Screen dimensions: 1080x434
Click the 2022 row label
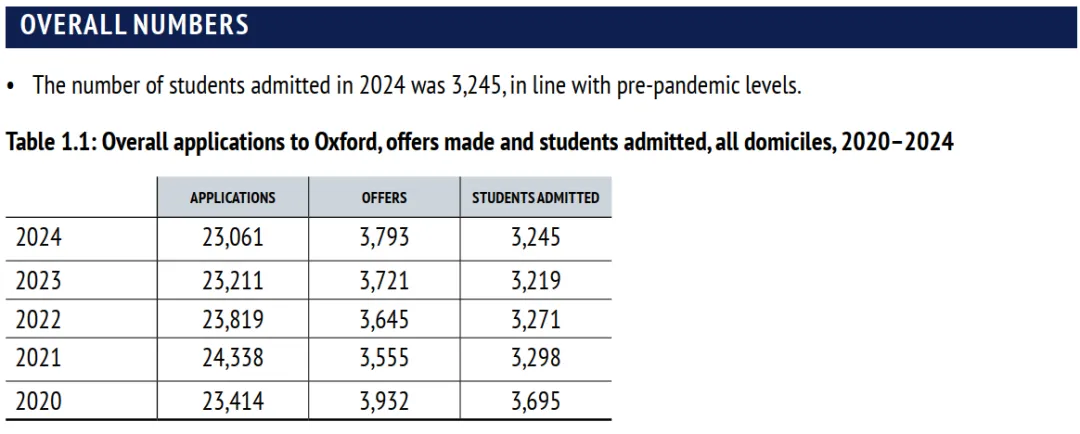(x=39, y=320)
